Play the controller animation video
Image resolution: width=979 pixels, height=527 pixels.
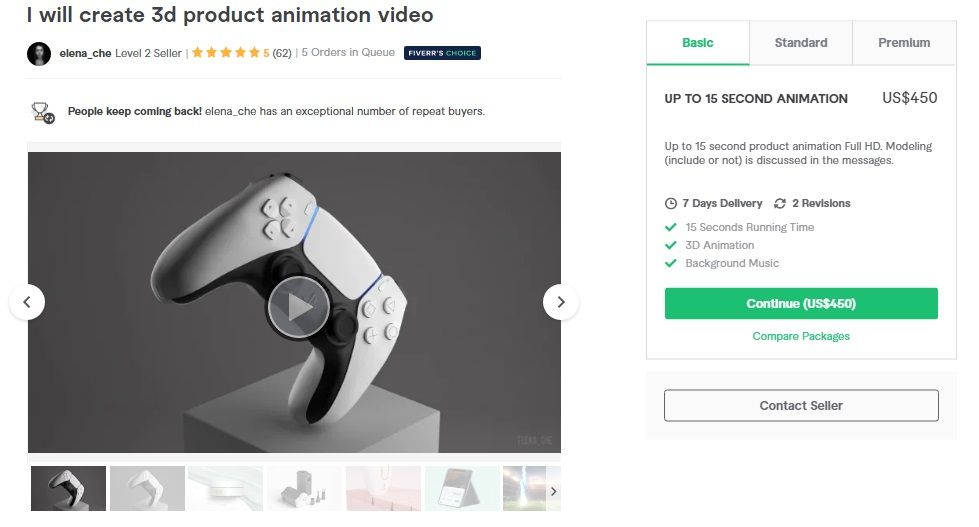pyautogui.click(x=299, y=307)
